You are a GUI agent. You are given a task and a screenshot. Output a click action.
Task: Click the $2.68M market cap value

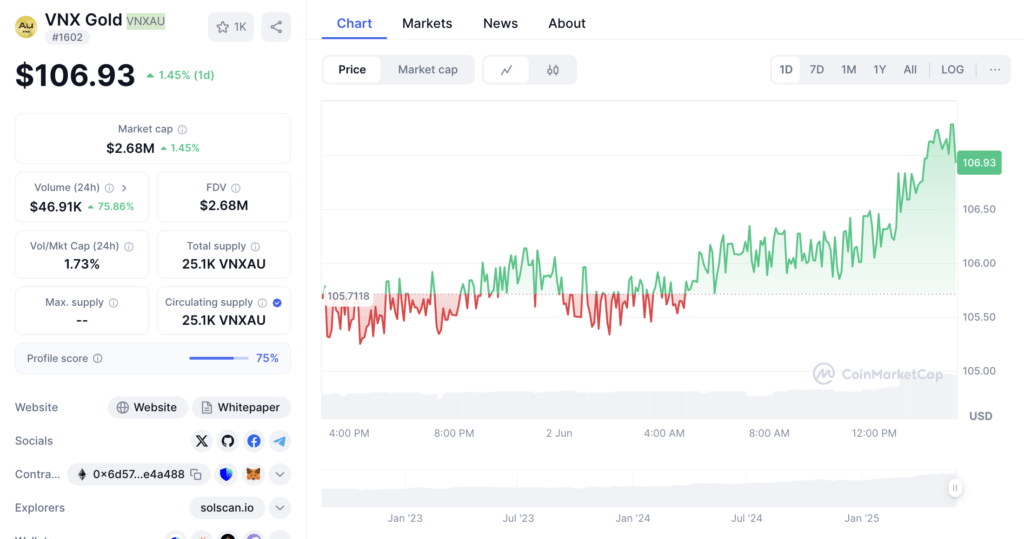(131, 148)
